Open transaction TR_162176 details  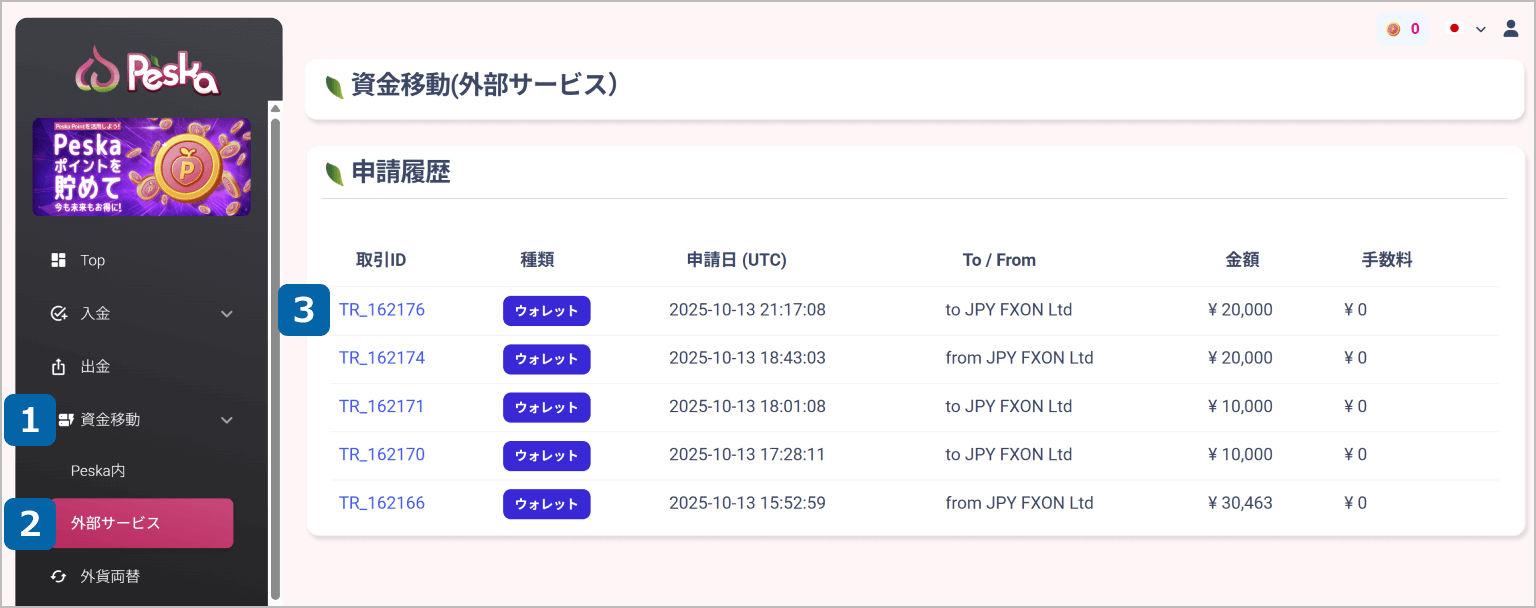(382, 310)
